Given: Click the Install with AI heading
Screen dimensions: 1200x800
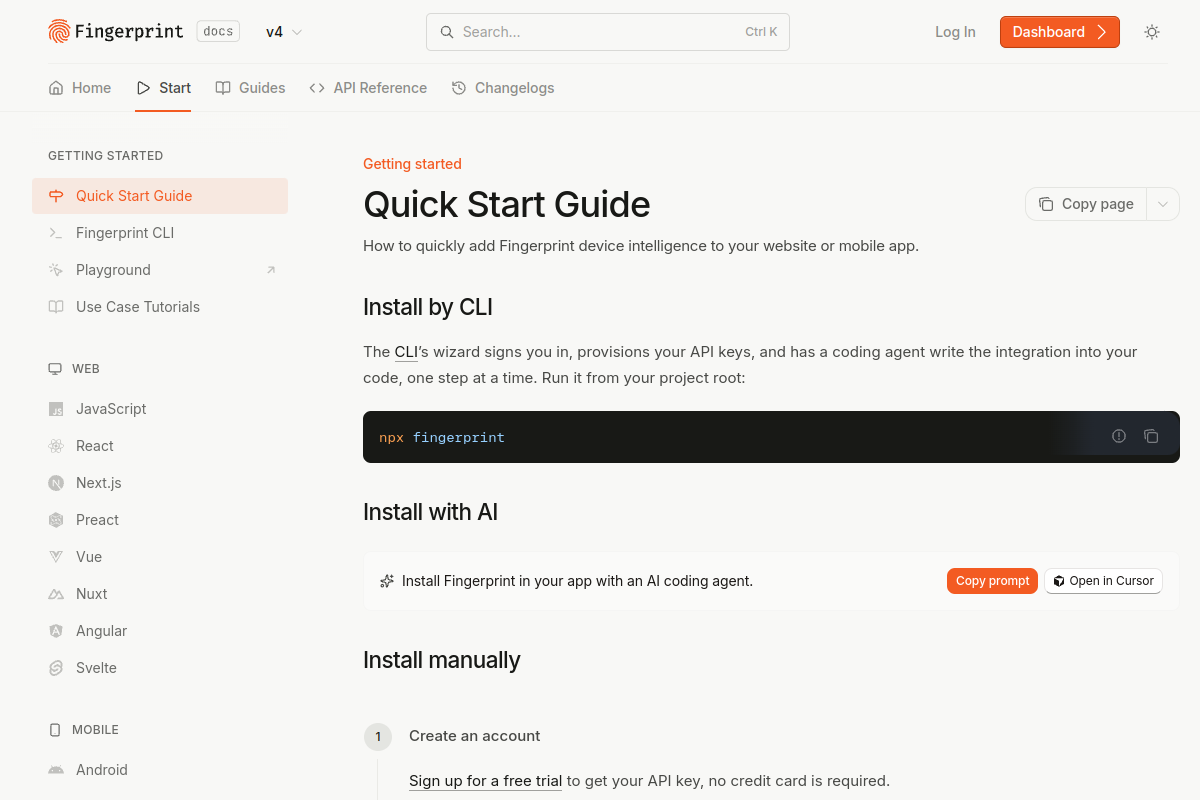Looking at the screenshot, I should pos(430,512).
